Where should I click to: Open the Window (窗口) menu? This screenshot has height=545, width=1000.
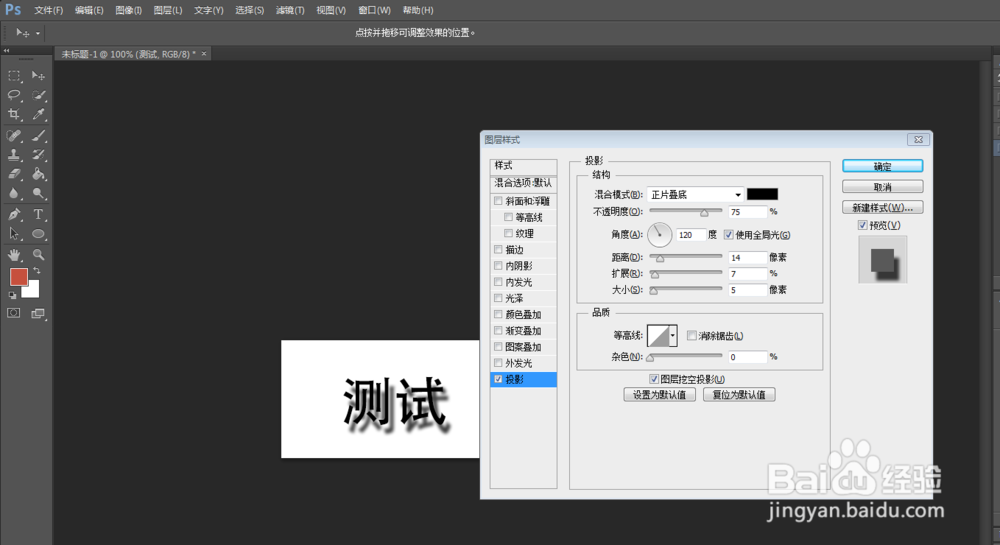pos(374,10)
